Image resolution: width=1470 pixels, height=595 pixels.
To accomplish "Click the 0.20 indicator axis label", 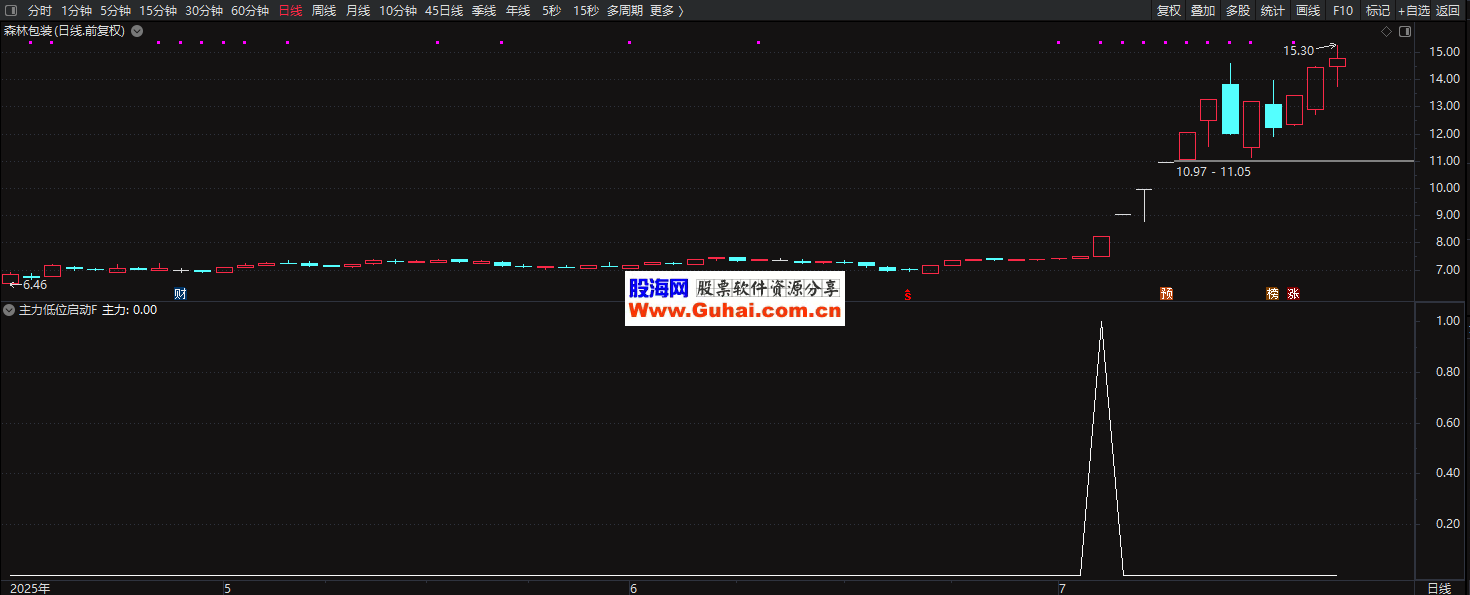I will [1448, 523].
